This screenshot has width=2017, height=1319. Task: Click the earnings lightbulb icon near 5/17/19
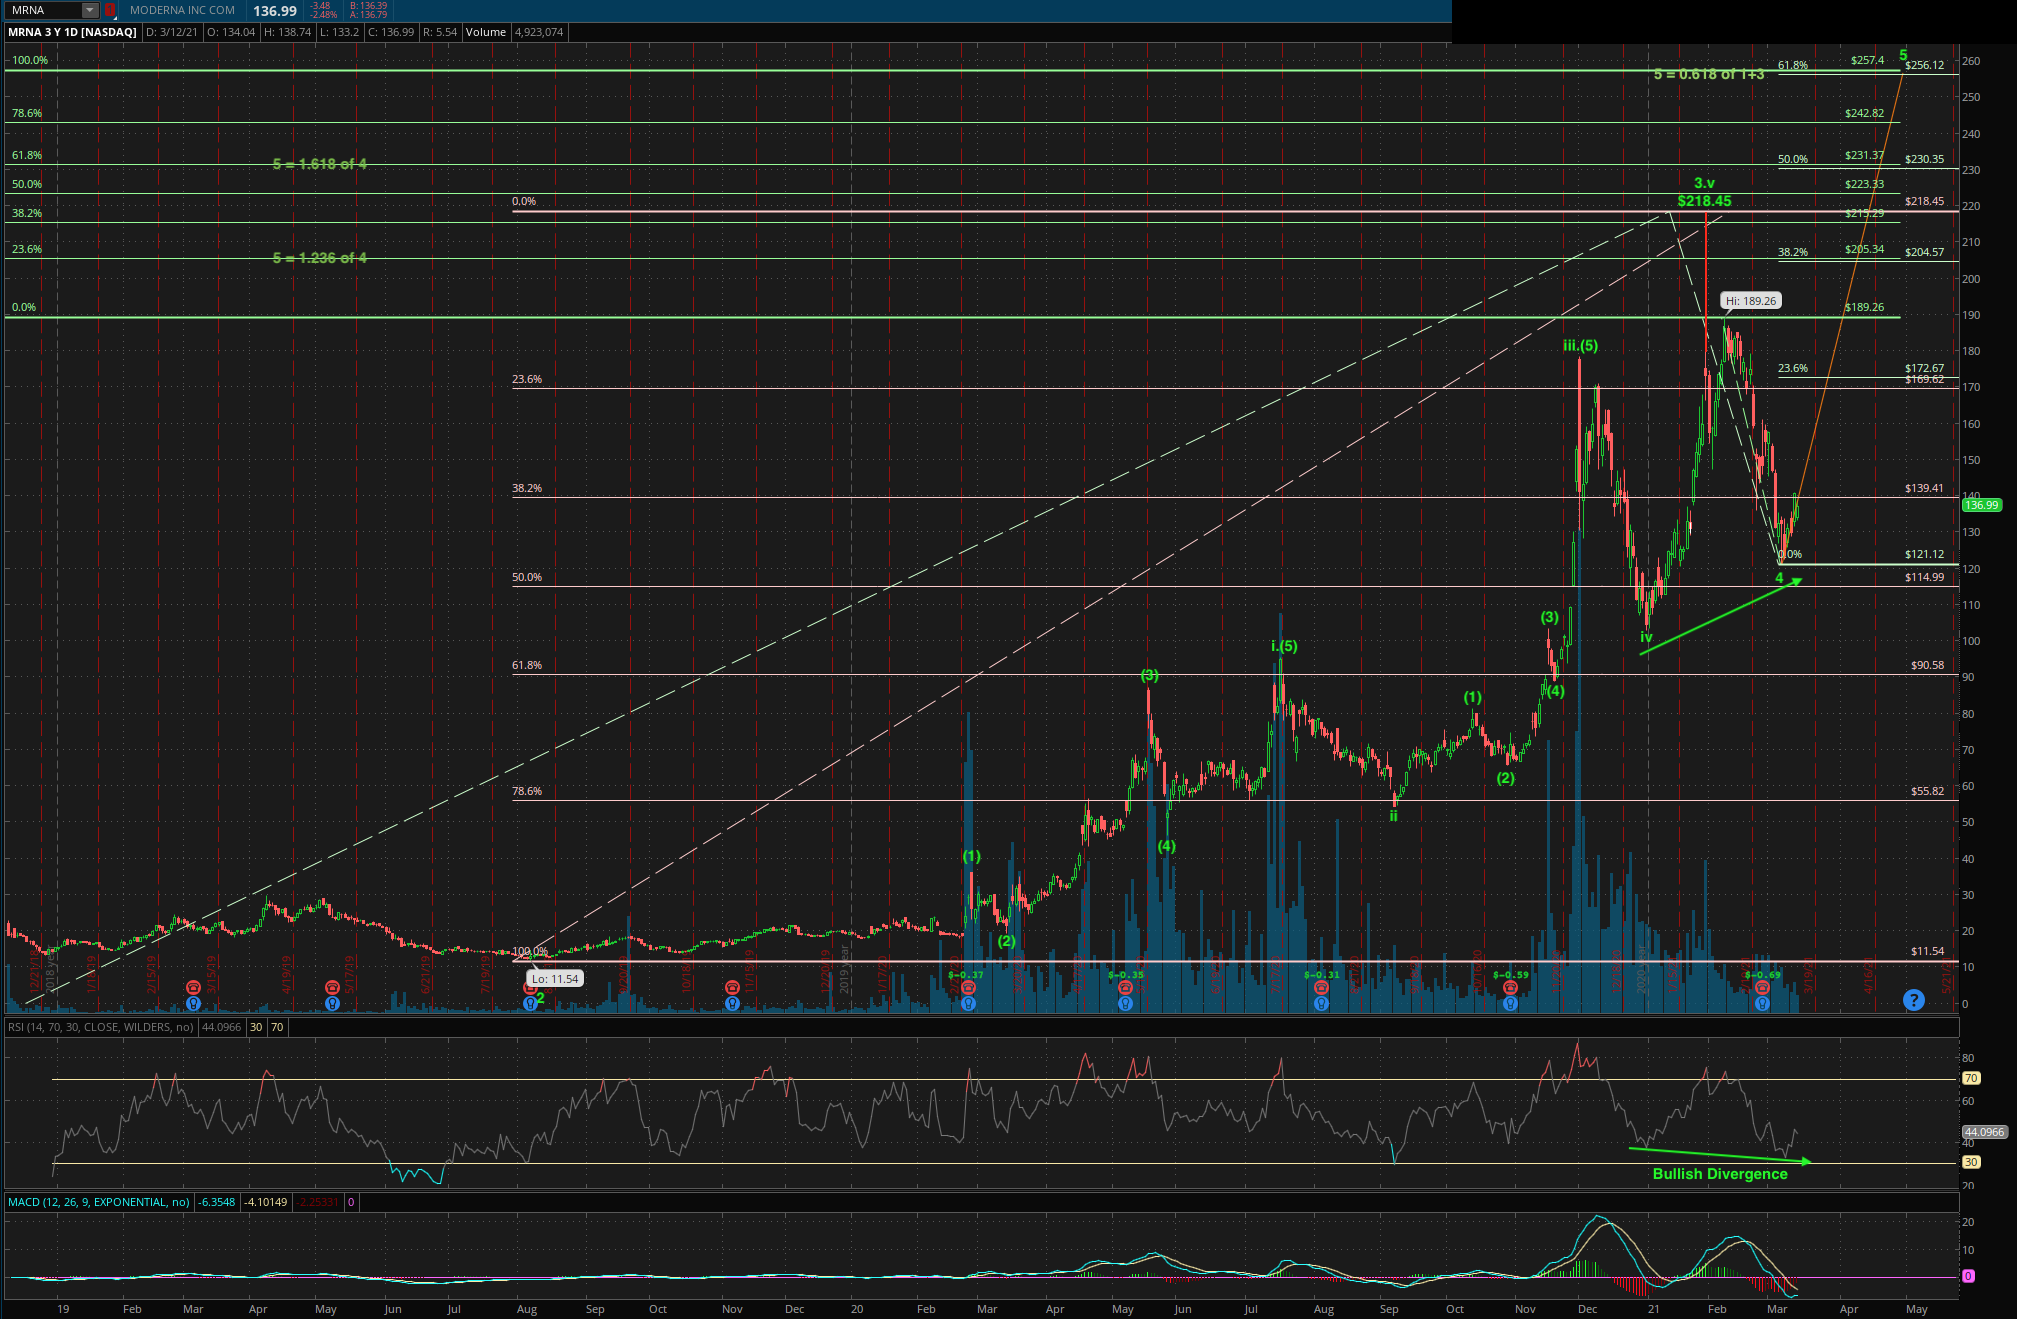[332, 1002]
